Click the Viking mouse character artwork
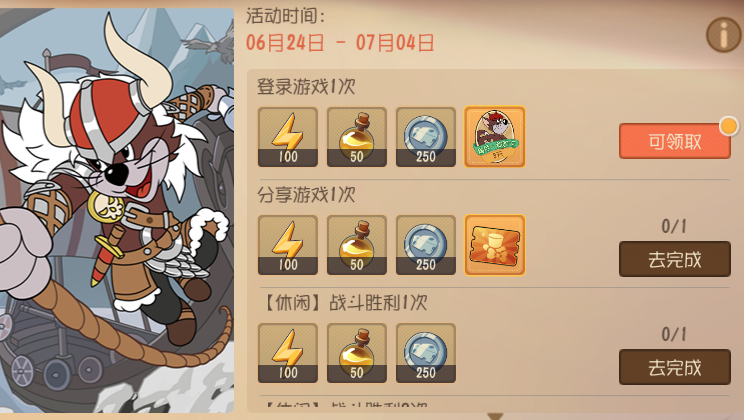This screenshot has width=744, height=420. [117, 210]
